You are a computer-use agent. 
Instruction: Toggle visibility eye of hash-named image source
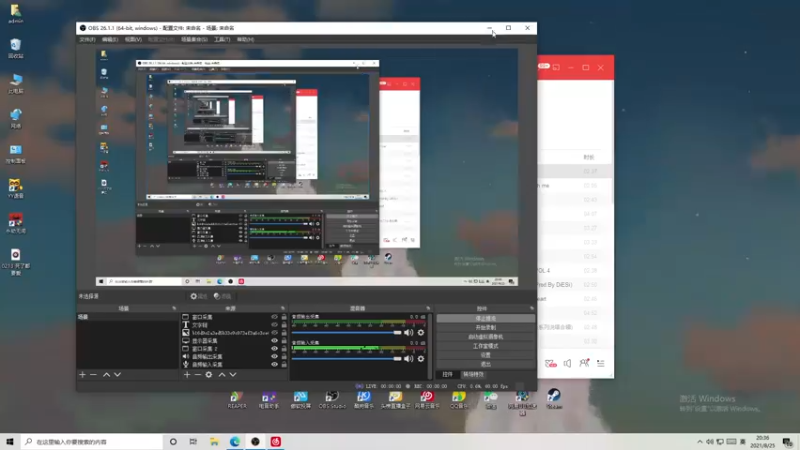pos(274,333)
